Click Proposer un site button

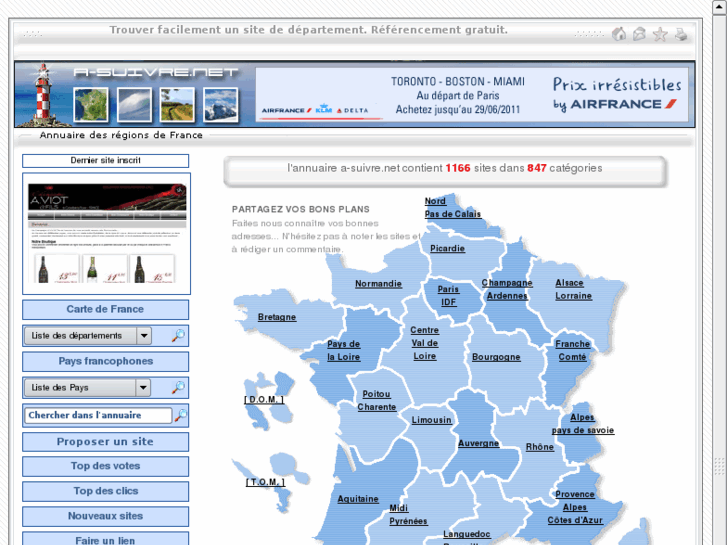tap(106, 442)
